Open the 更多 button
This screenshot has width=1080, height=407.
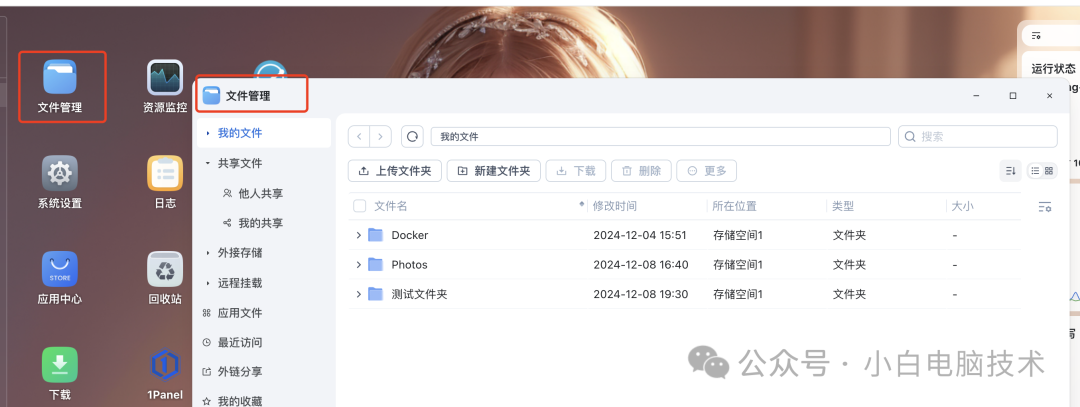coord(707,171)
